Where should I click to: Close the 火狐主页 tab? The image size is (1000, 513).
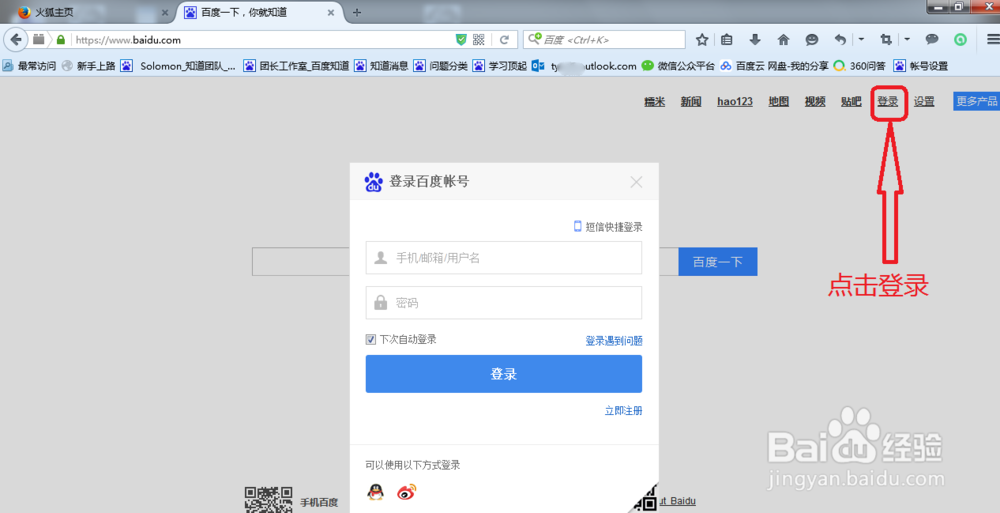tap(165, 12)
